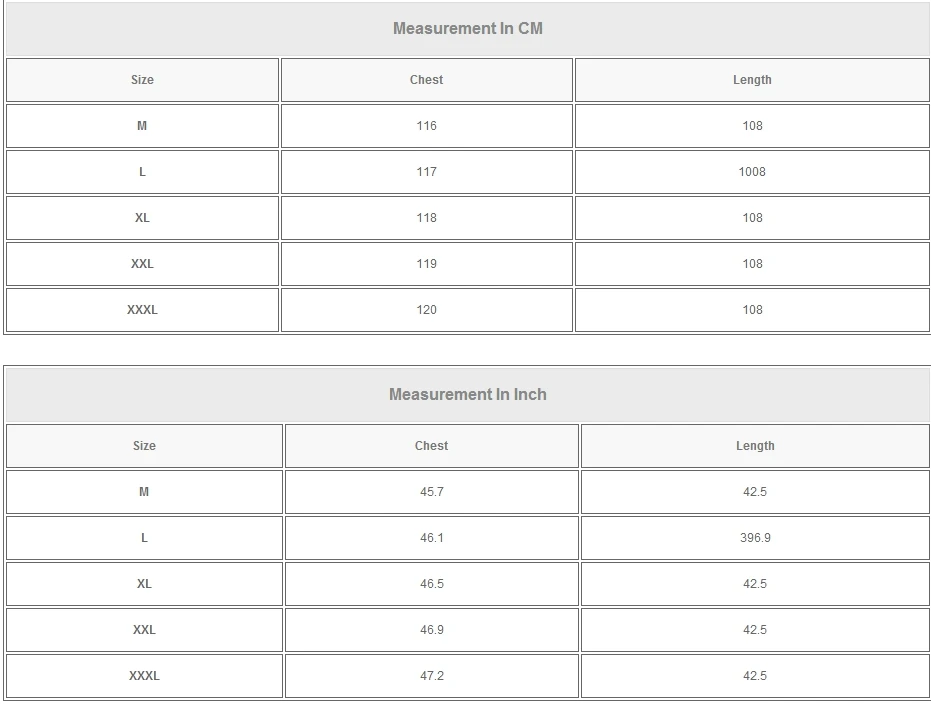This screenshot has height=704, width=931.
Task: Select the 46.1 chest measurement cell
Action: tap(431, 538)
